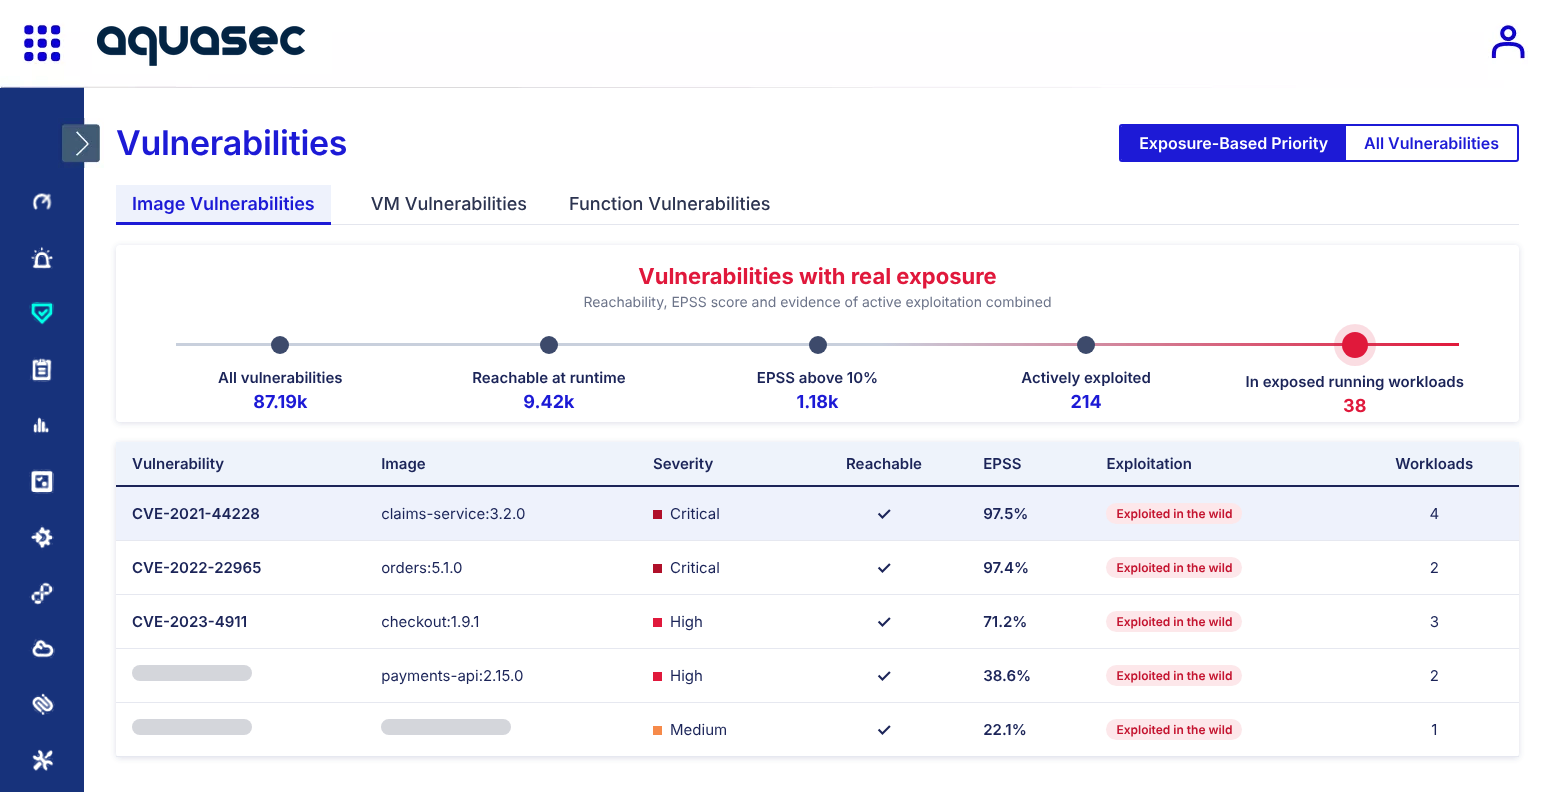The height and width of the screenshot is (792, 1551).
Task: Click the 1.18k EPSS count
Action: point(818,402)
